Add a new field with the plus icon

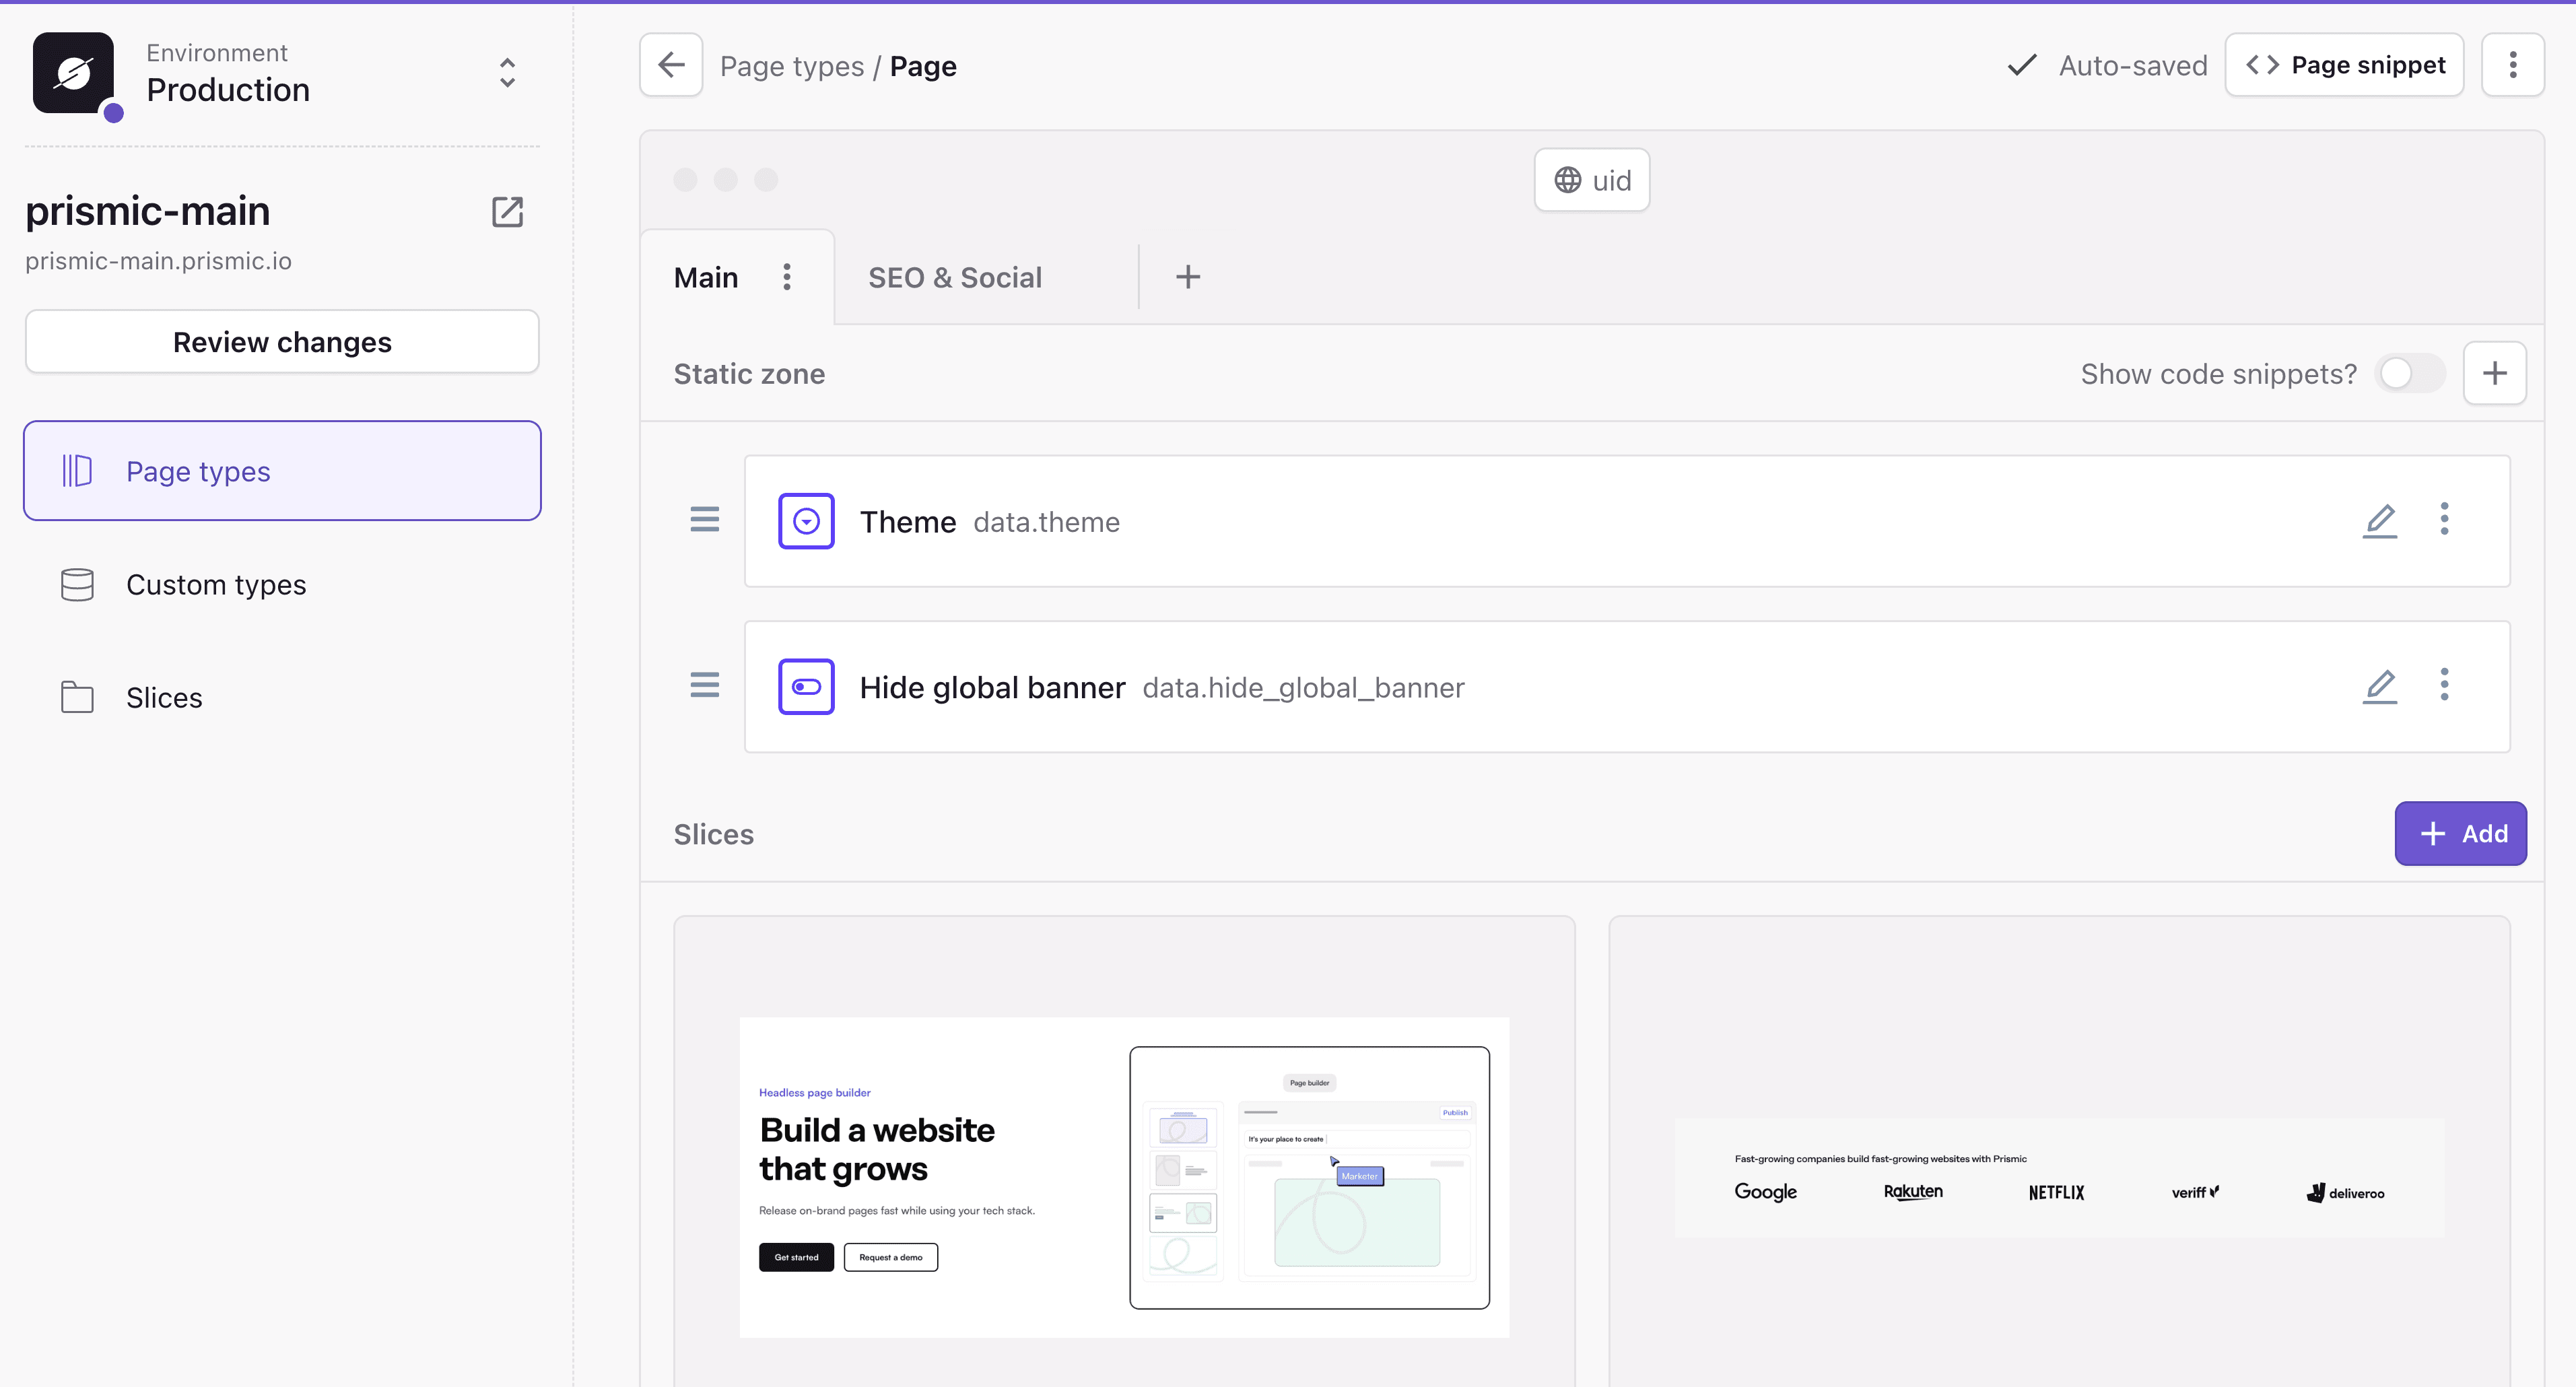[2495, 373]
